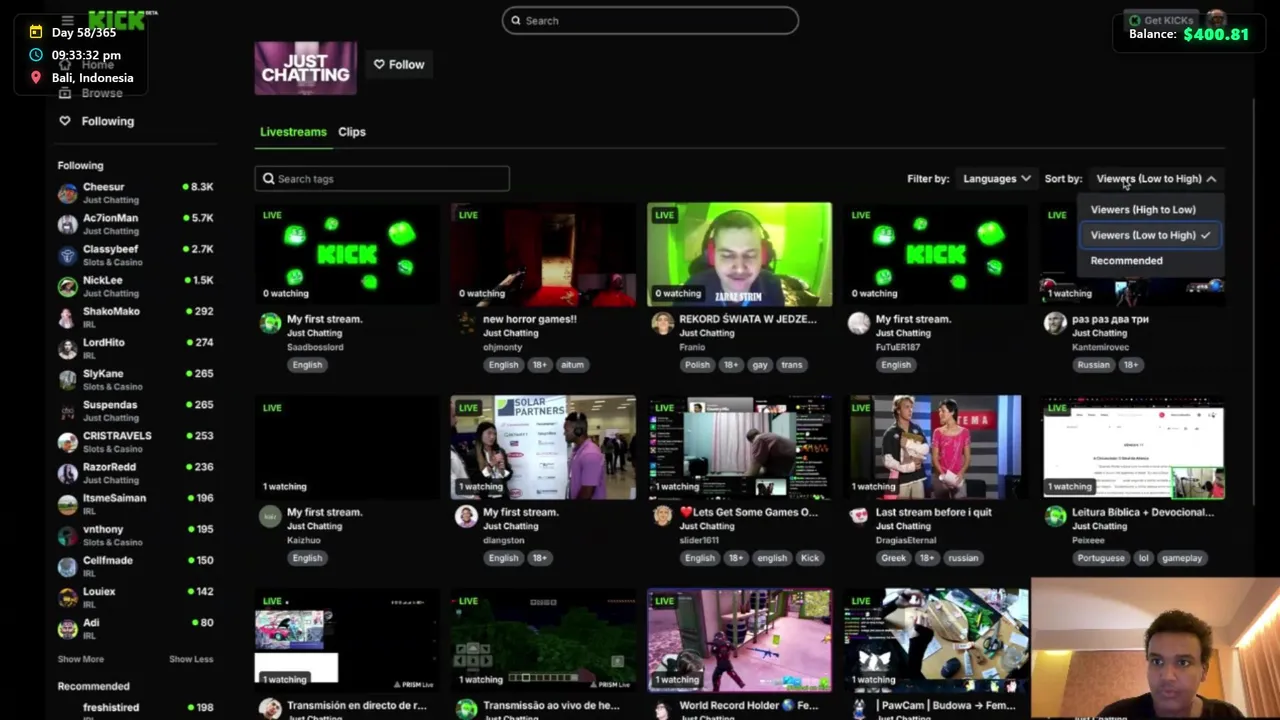Viewport: 1280px width, 720px height.
Task: Open Franio's green-screen stream thumbnail
Action: [739, 254]
